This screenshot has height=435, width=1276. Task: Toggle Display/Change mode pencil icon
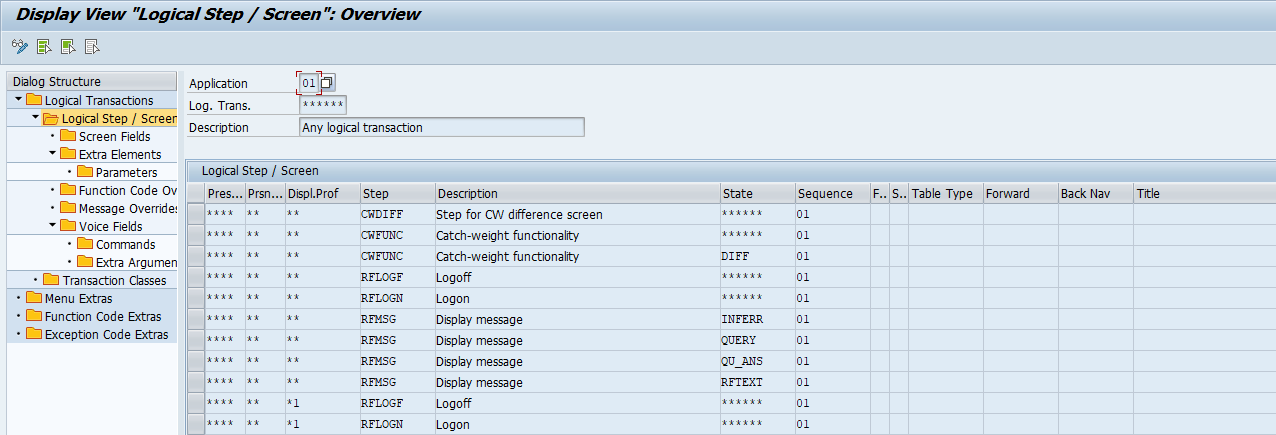19,46
